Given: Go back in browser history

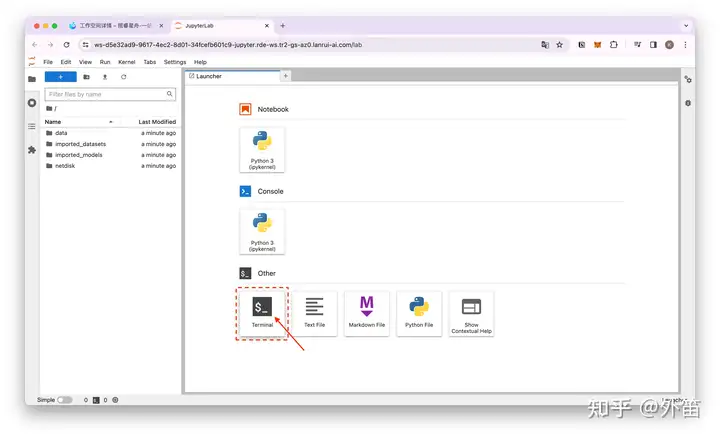Looking at the screenshot, I should pyautogui.click(x=35, y=45).
